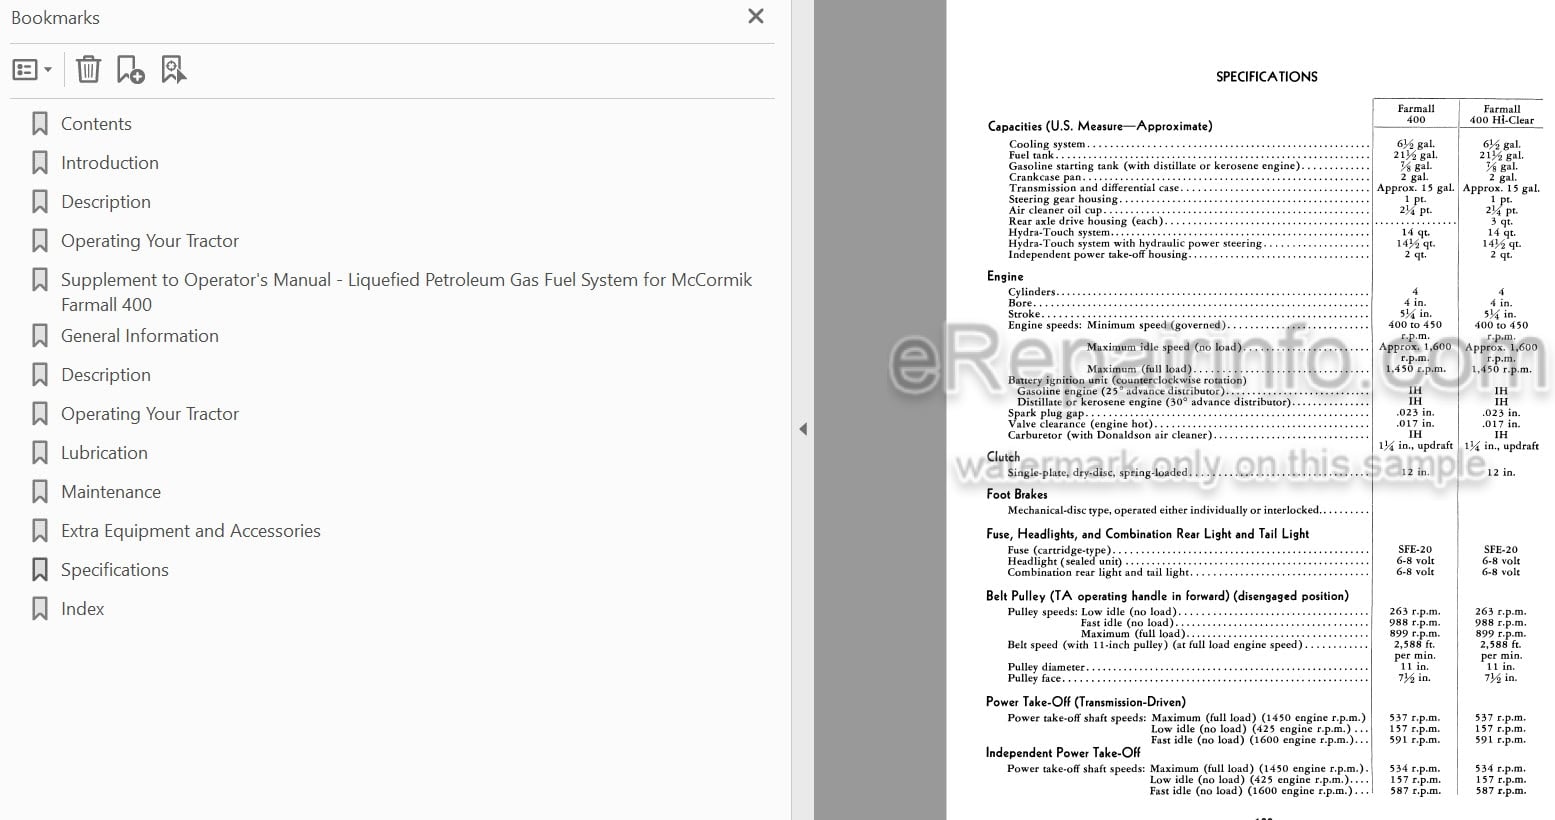Delete the selected bookmark with the trash icon
Viewport: 1555px width, 820px height.
coord(88,70)
